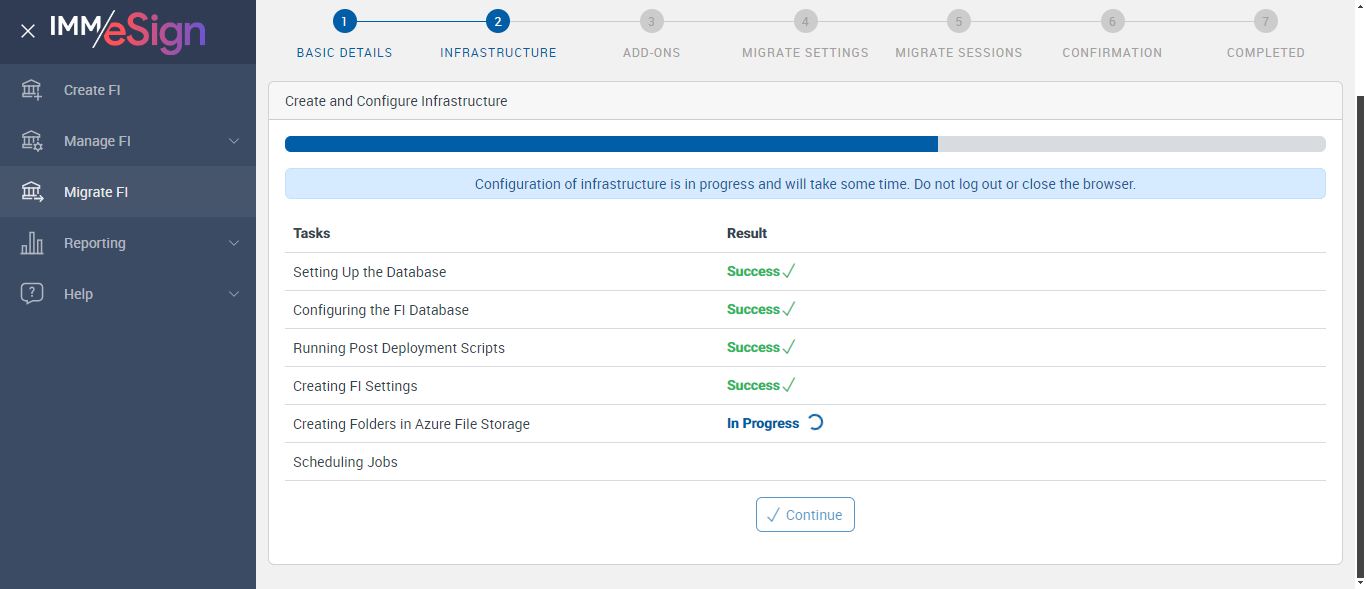Expand the Help submenu chevron
1366x589 pixels.
[x=234, y=294]
